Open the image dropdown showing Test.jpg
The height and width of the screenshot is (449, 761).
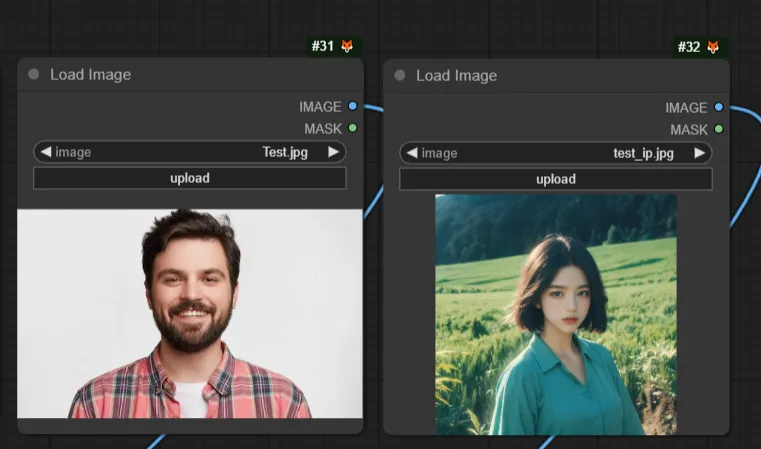click(190, 152)
